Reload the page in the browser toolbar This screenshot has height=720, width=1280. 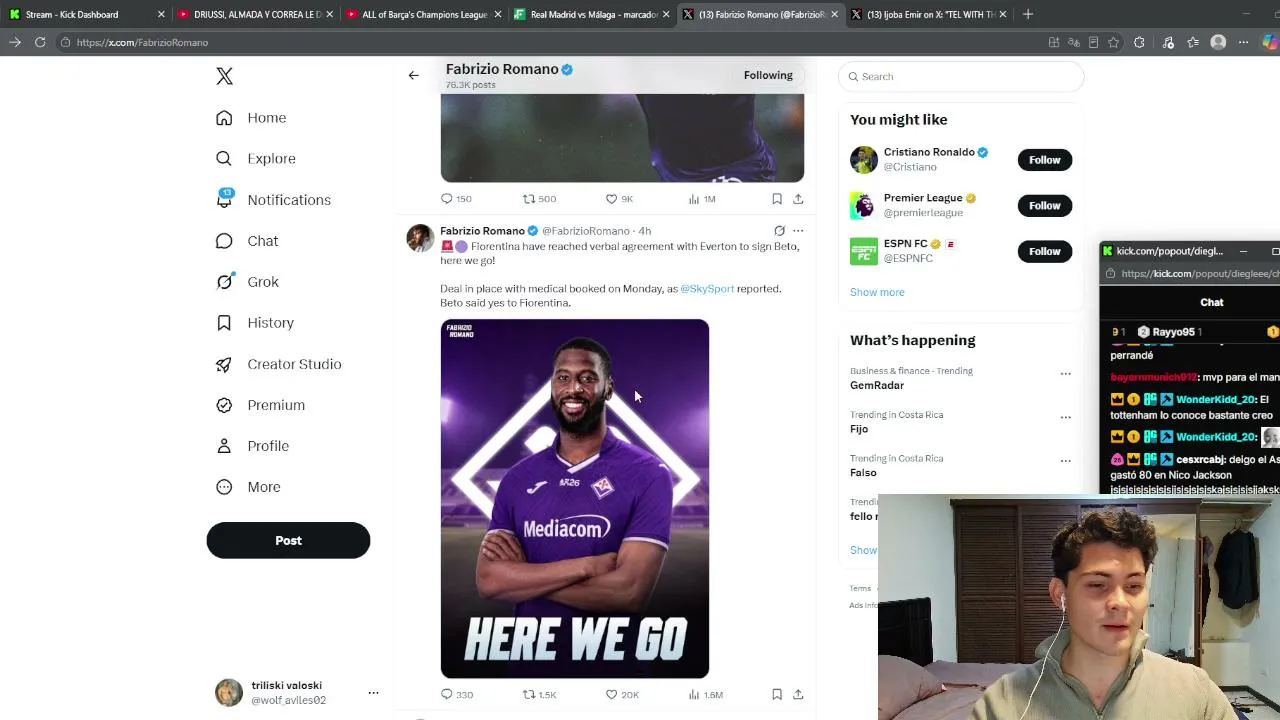[40, 42]
